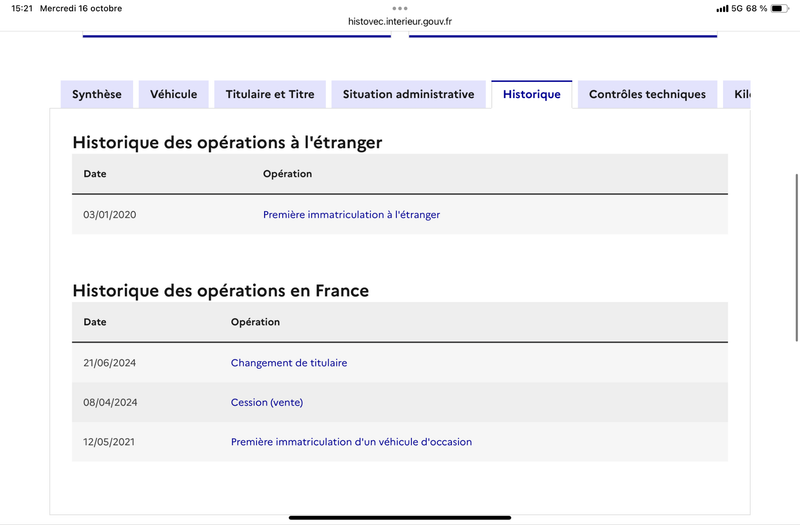Select the Historique tab

pyautogui.click(x=532, y=94)
